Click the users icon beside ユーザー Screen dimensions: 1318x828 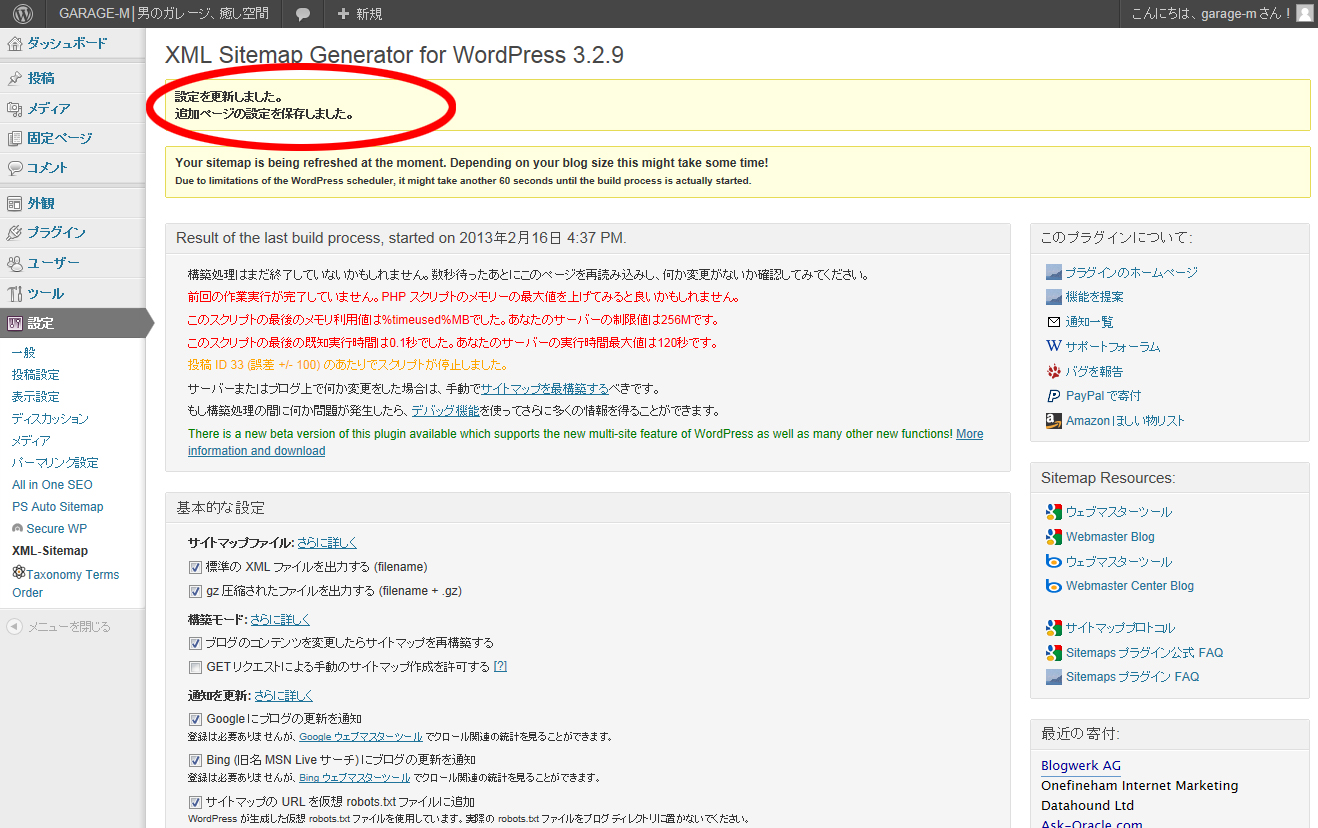click(14, 263)
